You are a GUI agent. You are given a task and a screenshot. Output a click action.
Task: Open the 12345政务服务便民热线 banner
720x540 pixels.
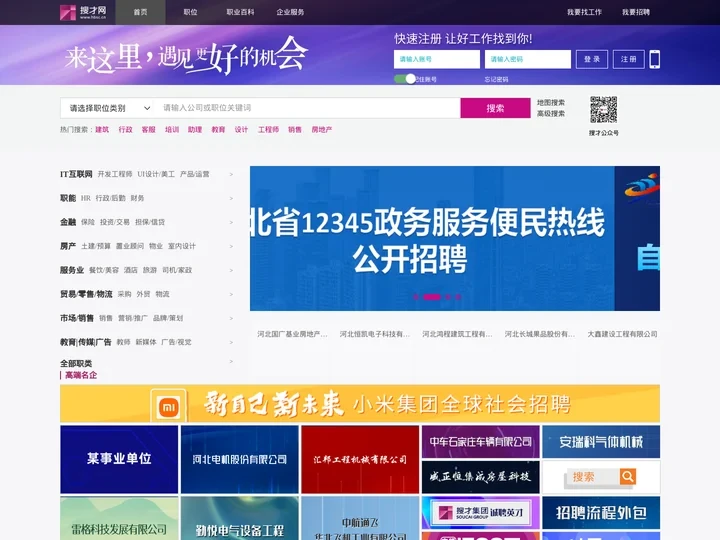[432, 238]
